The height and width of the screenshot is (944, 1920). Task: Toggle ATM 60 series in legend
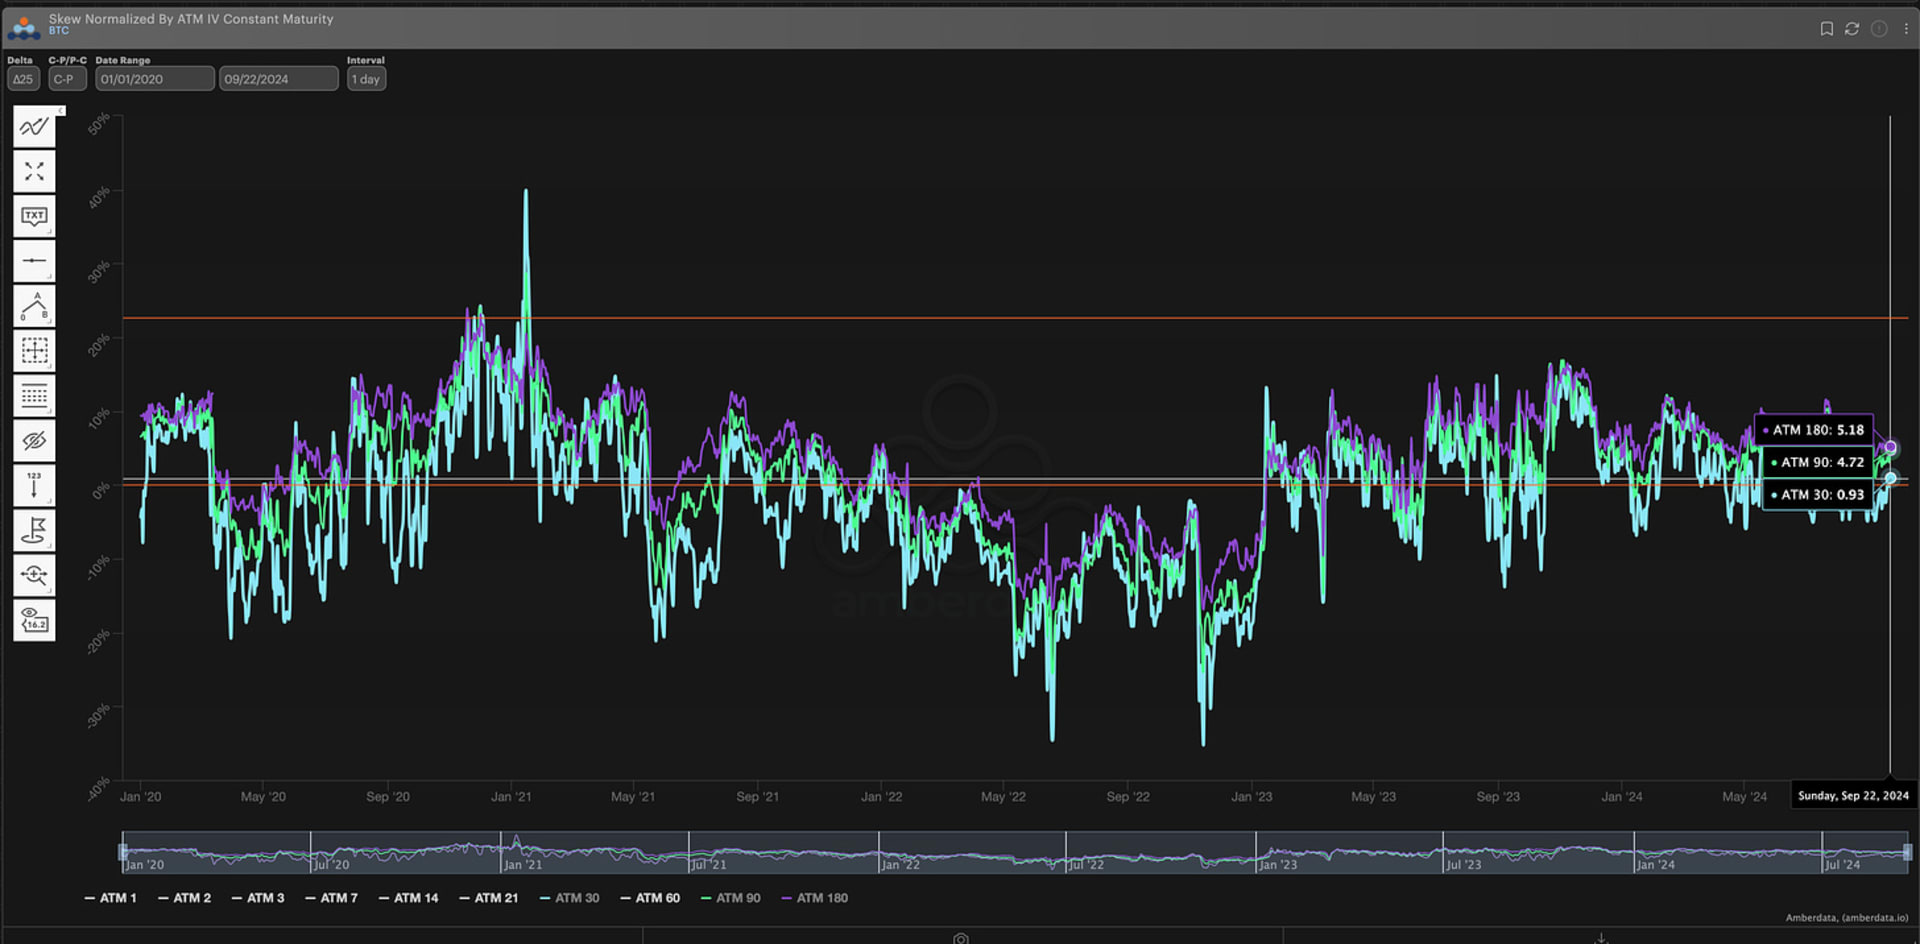[650, 898]
